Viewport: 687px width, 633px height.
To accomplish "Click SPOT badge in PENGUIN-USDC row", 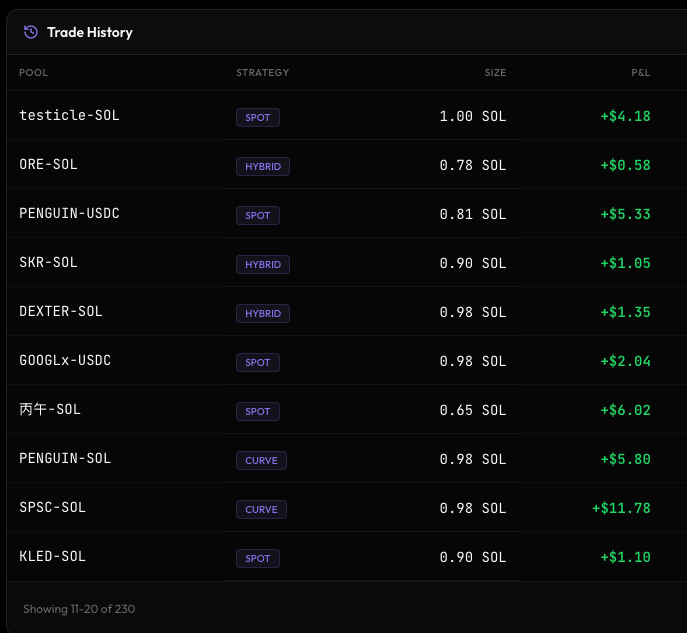I will tap(258, 216).
